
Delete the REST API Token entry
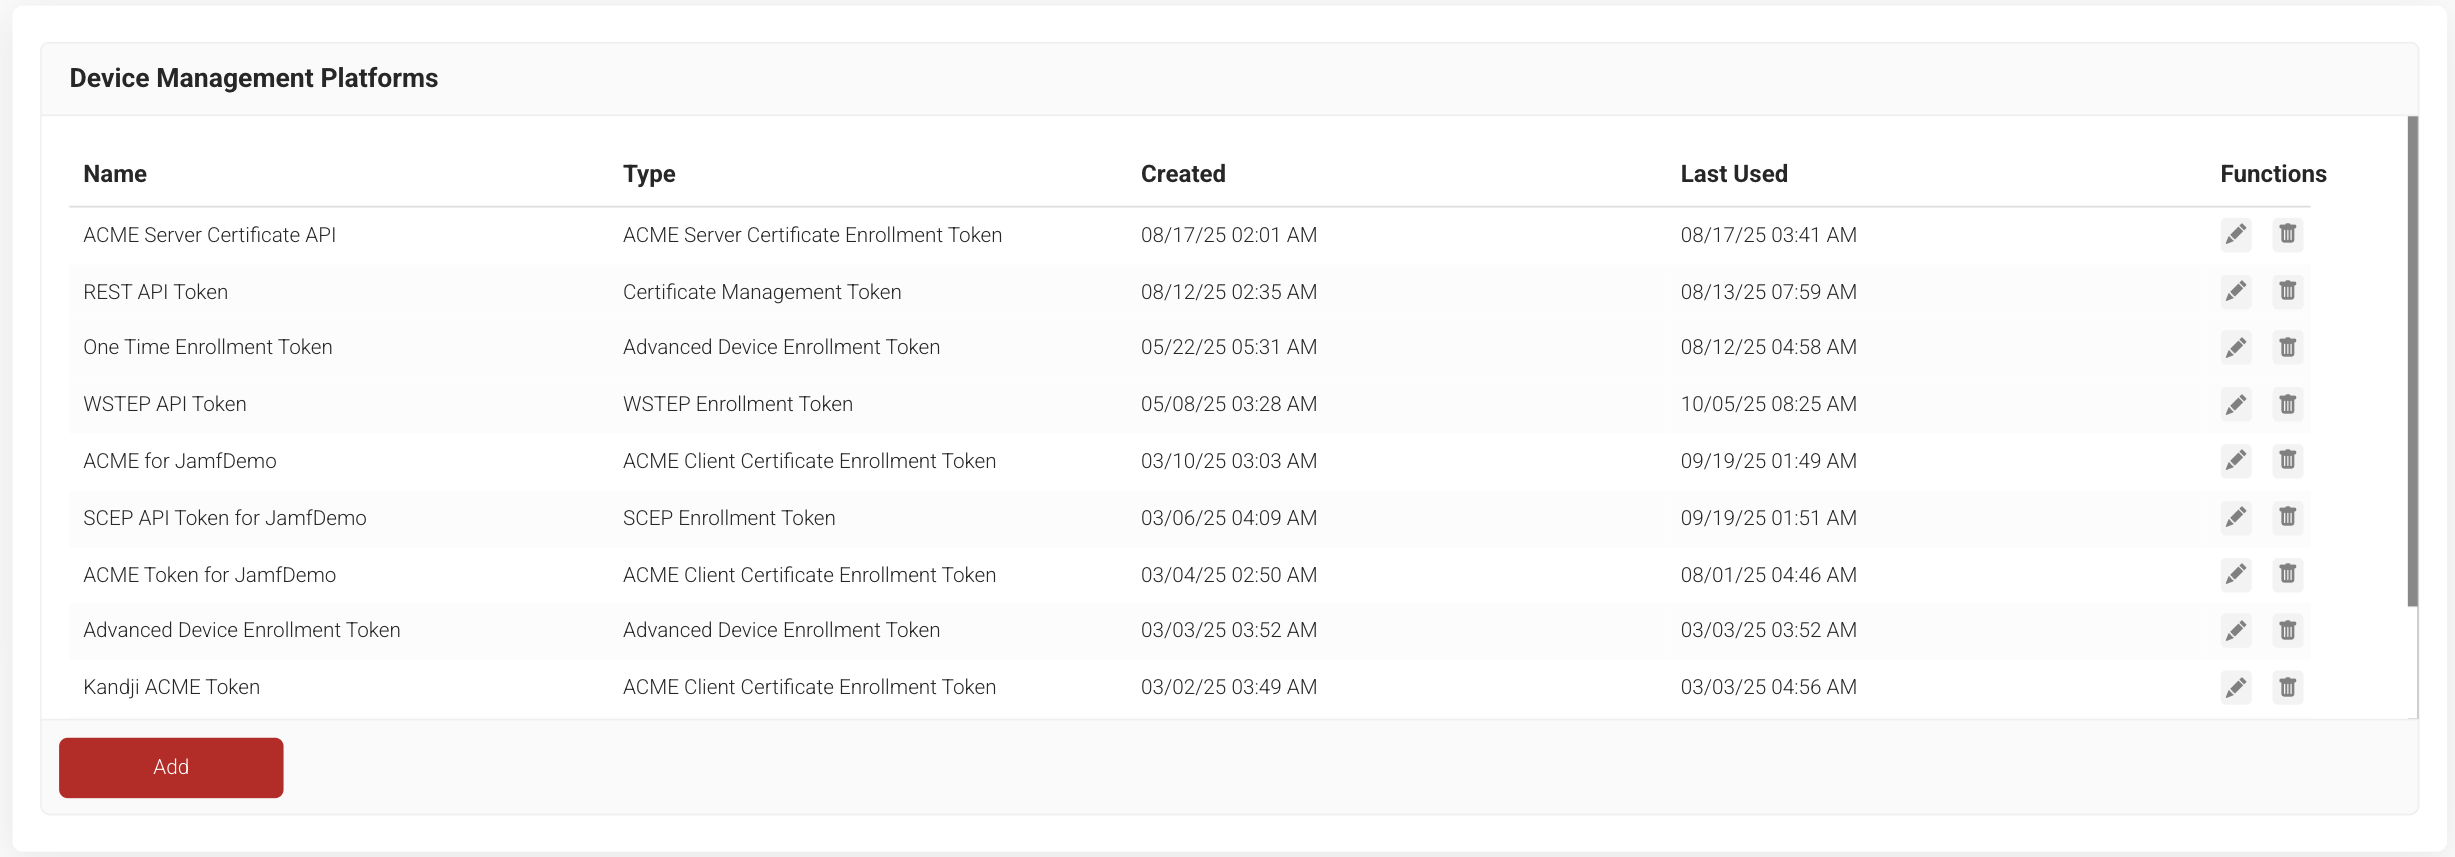pos(2287,292)
